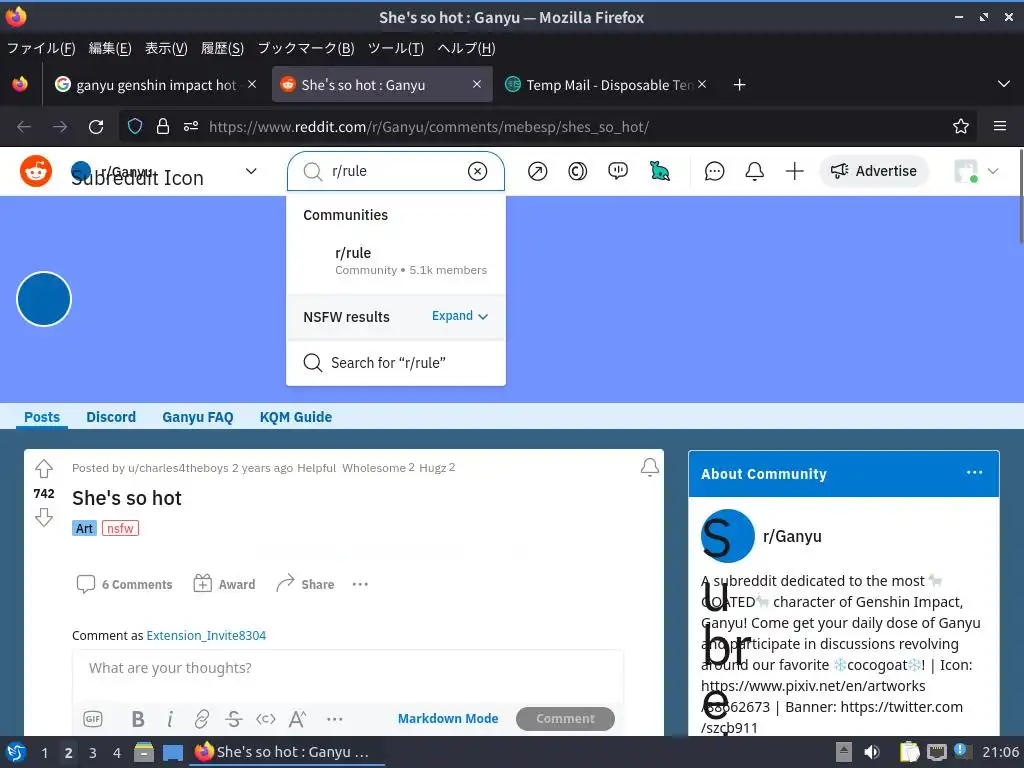
Task: Open the chat bubble icon
Action: click(x=714, y=171)
